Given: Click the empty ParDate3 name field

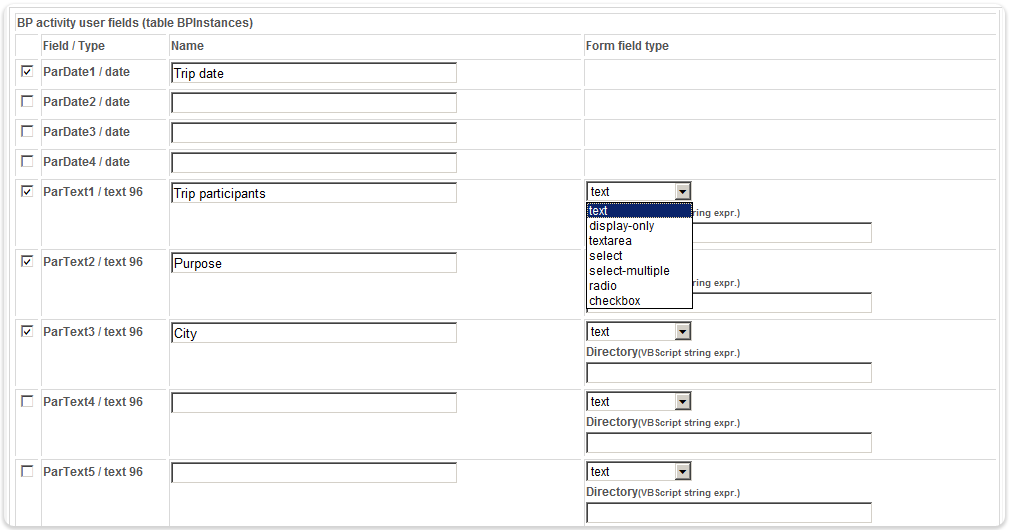Looking at the screenshot, I should 314,133.
